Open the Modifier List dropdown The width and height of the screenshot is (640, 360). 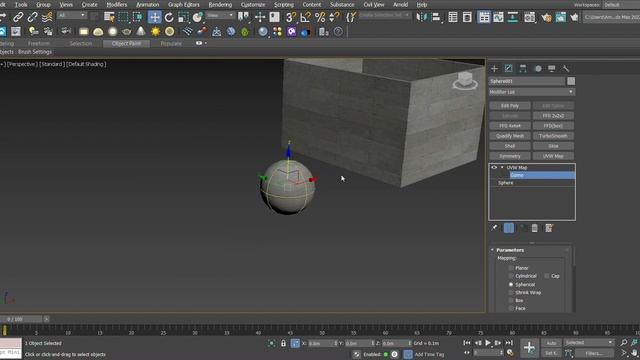532,92
